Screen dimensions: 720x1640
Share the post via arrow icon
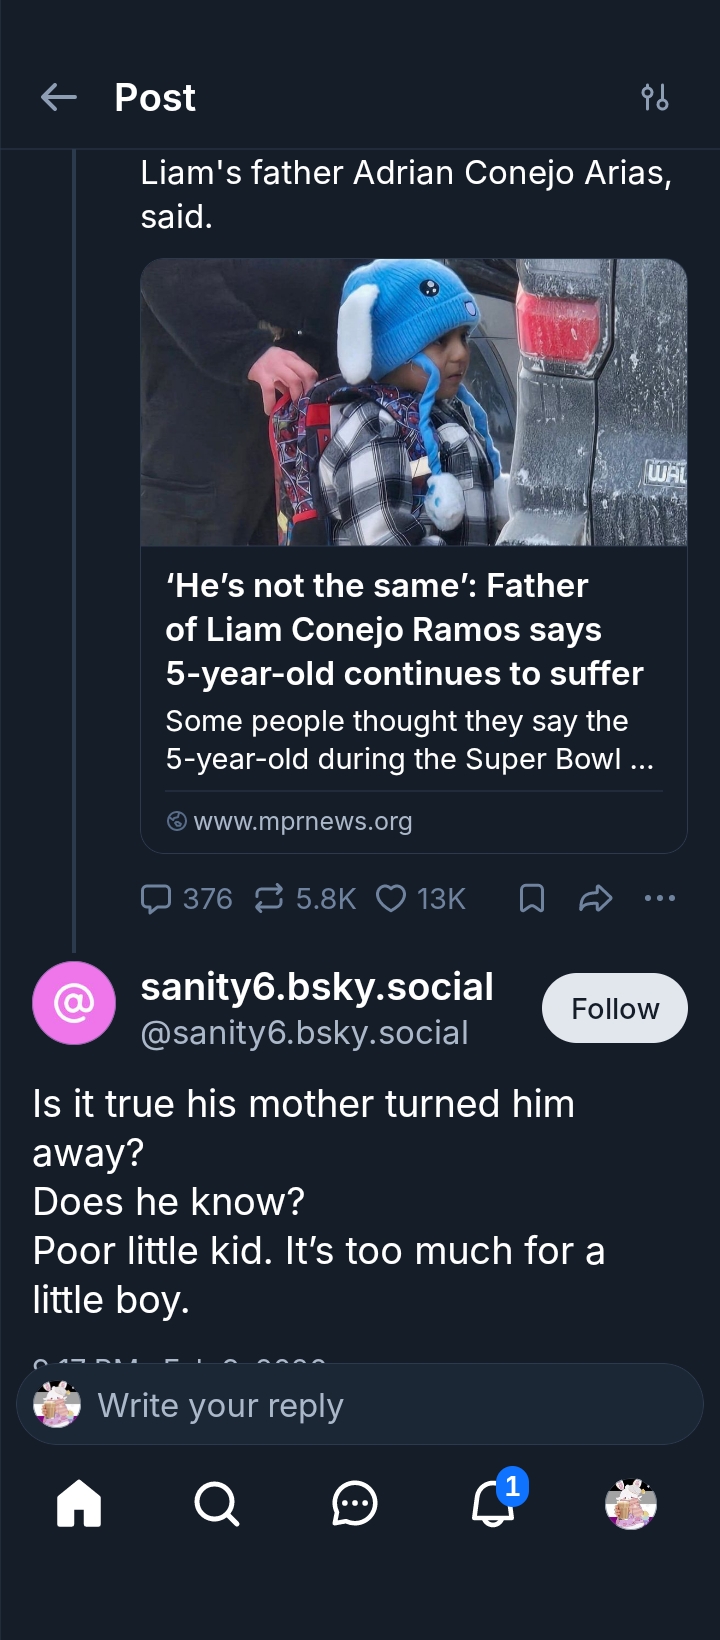595,899
